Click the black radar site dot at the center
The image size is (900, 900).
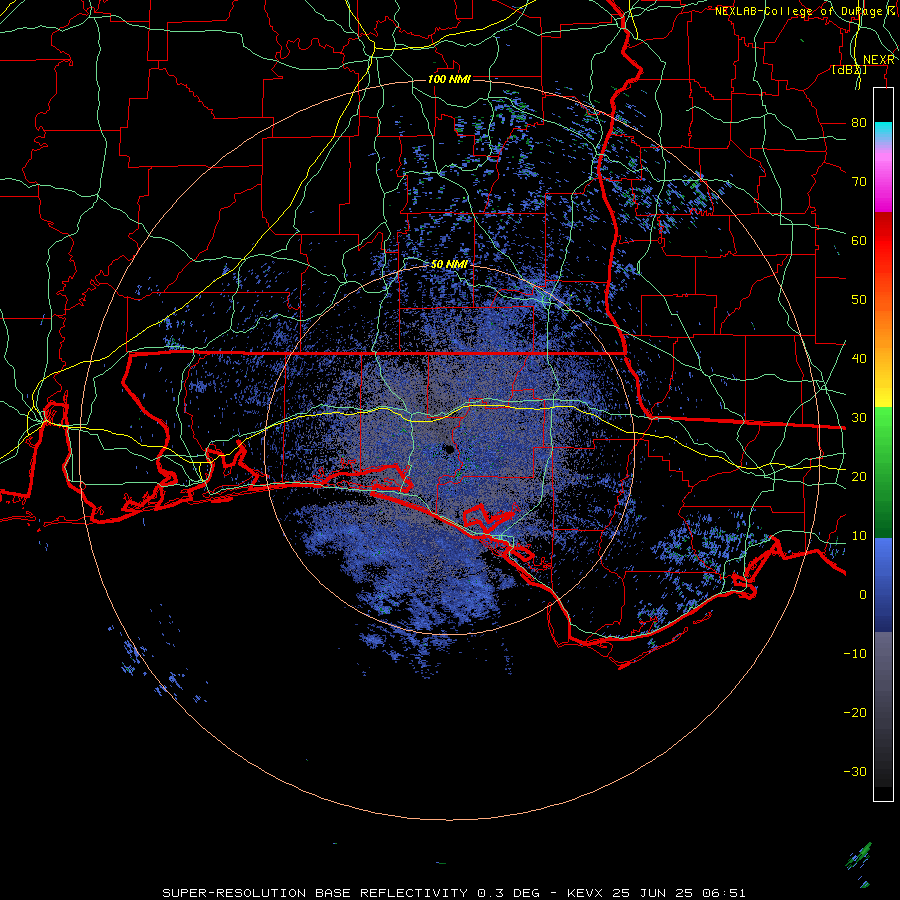[x=449, y=449]
